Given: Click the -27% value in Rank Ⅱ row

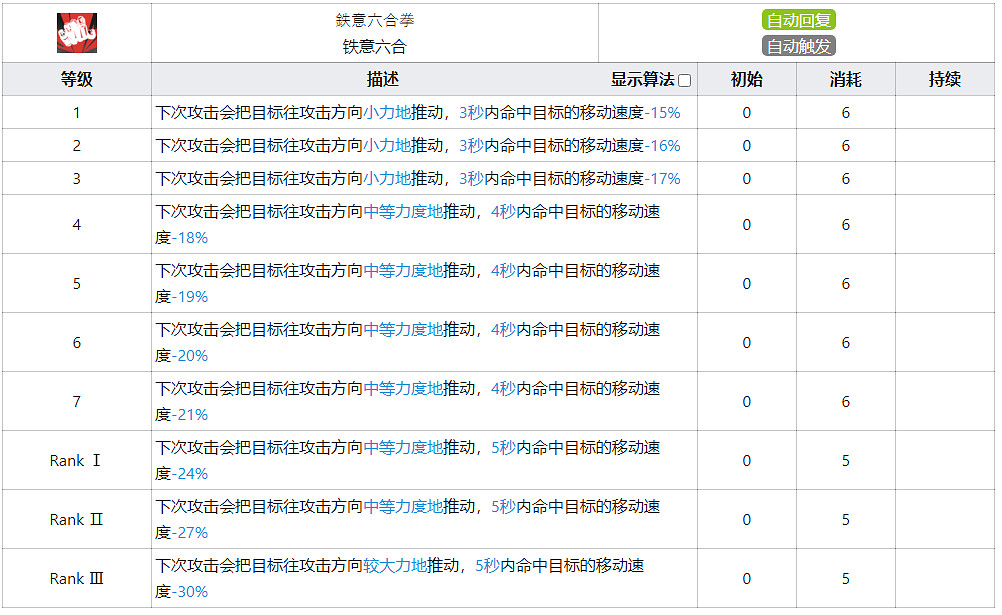Looking at the screenshot, I should [190, 533].
